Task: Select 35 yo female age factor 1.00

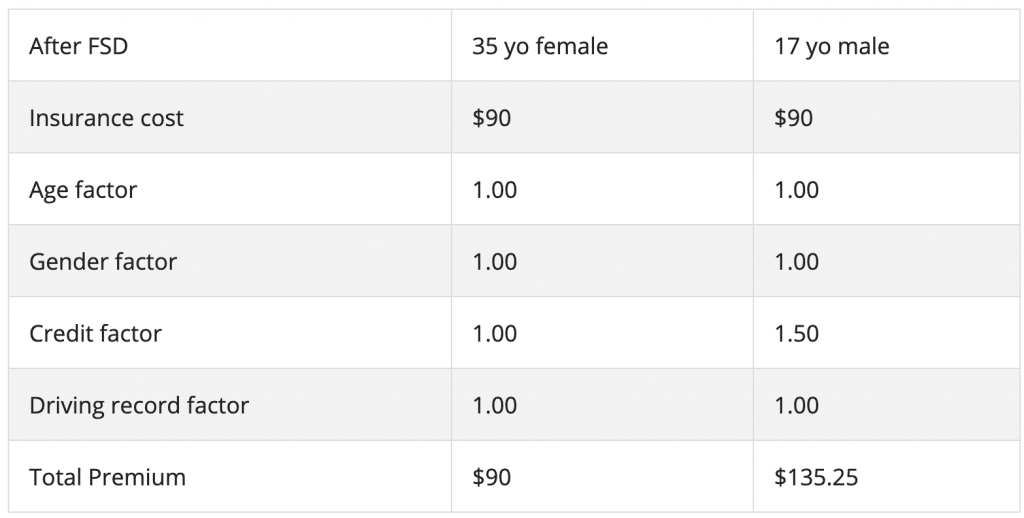Action: point(495,190)
